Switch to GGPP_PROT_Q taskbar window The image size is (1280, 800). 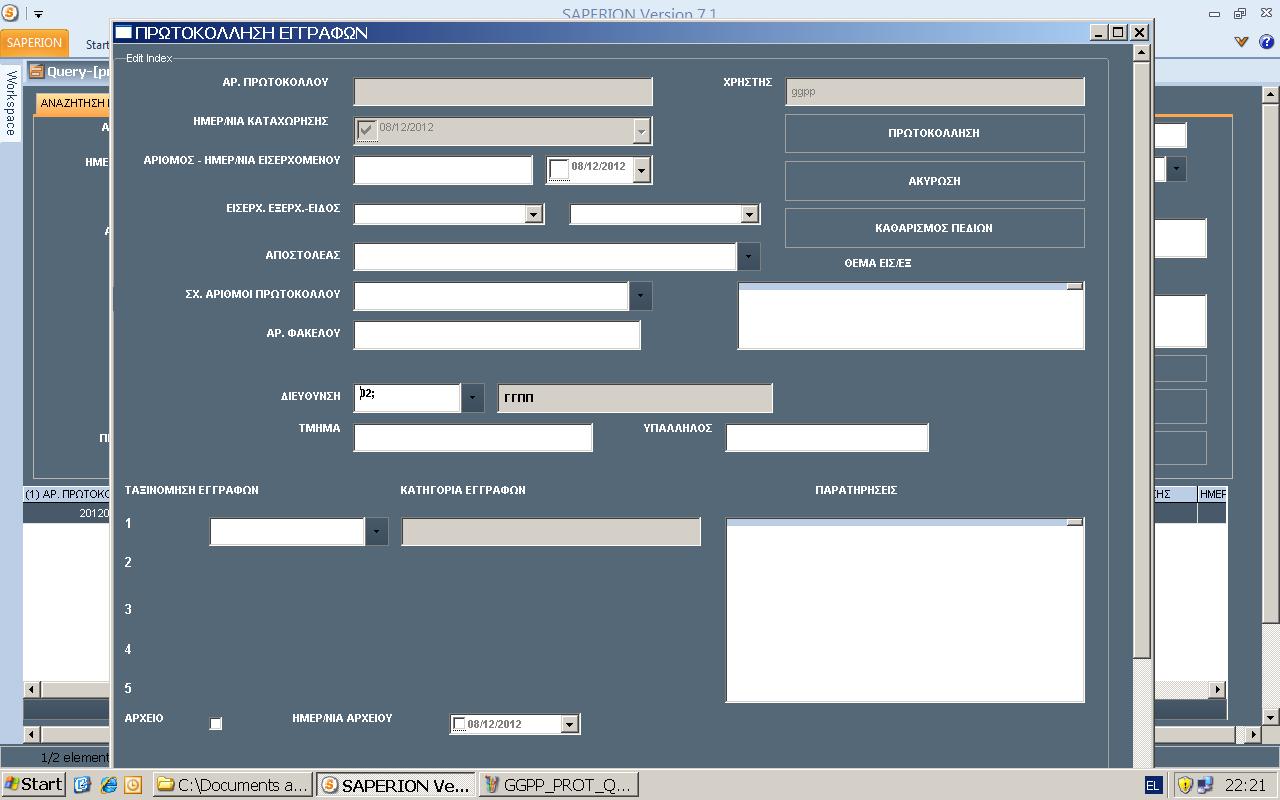click(557, 785)
